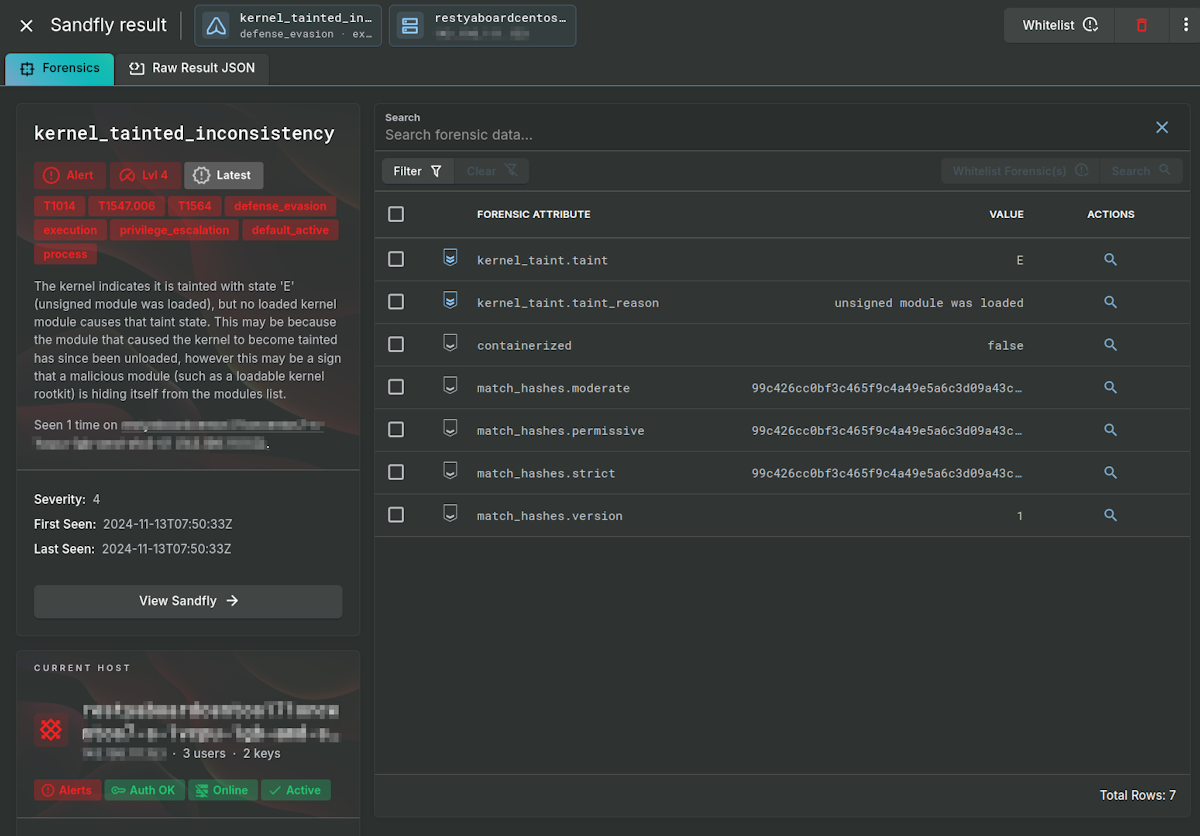The height and width of the screenshot is (836, 1200).
Task: Open the Filter dropdown
Action: pos(417,170)
